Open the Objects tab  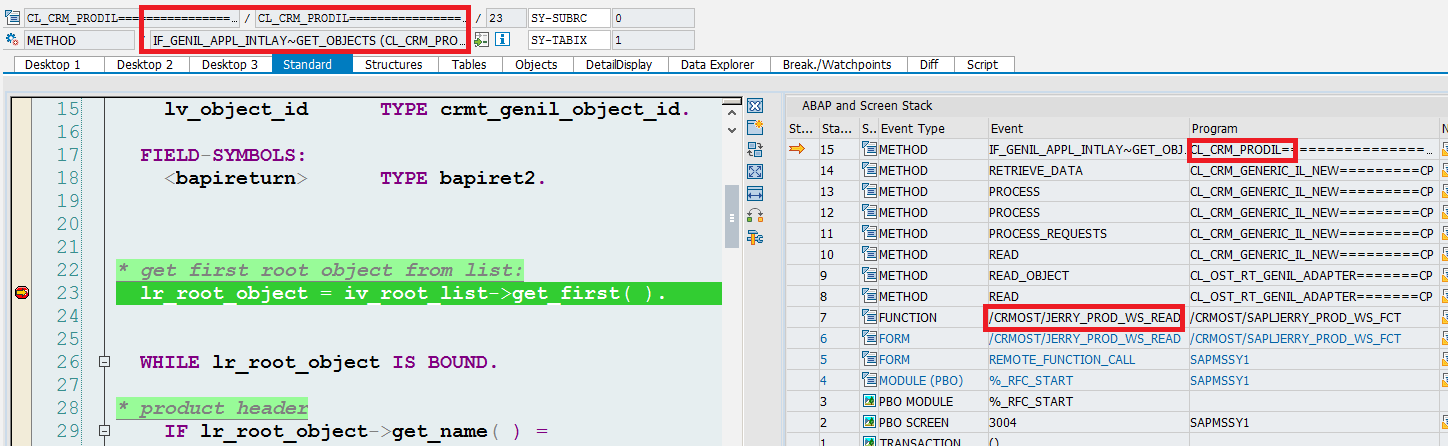pyautogui.click(x=536, y=64)
